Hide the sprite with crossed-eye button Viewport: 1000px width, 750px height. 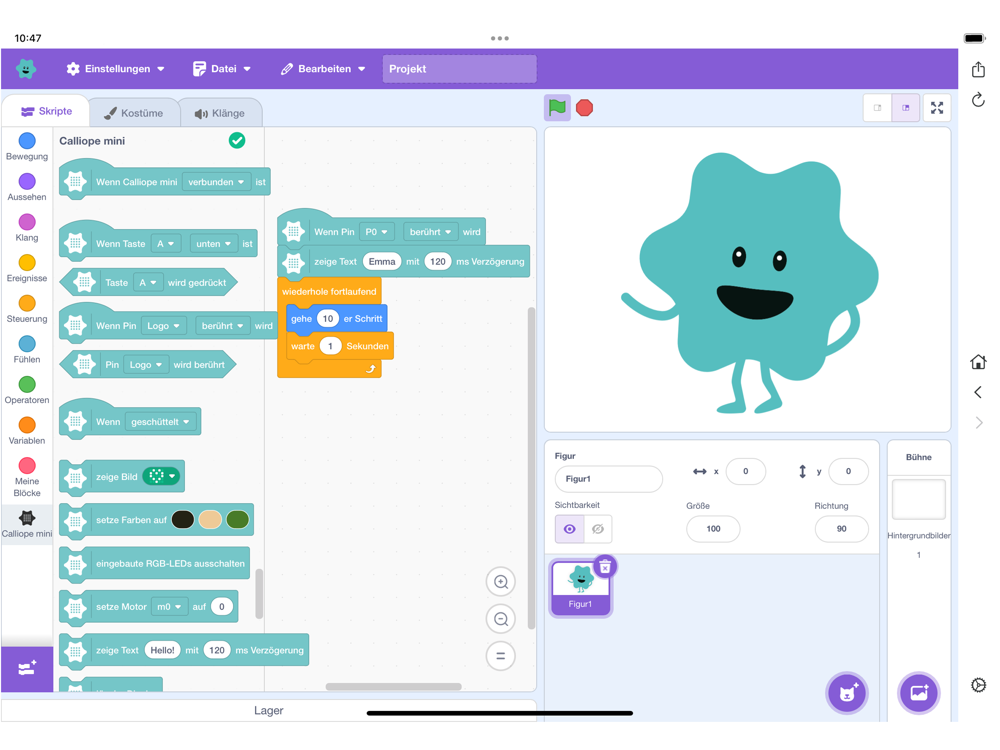pyautogui.click(x=598, y=529)
